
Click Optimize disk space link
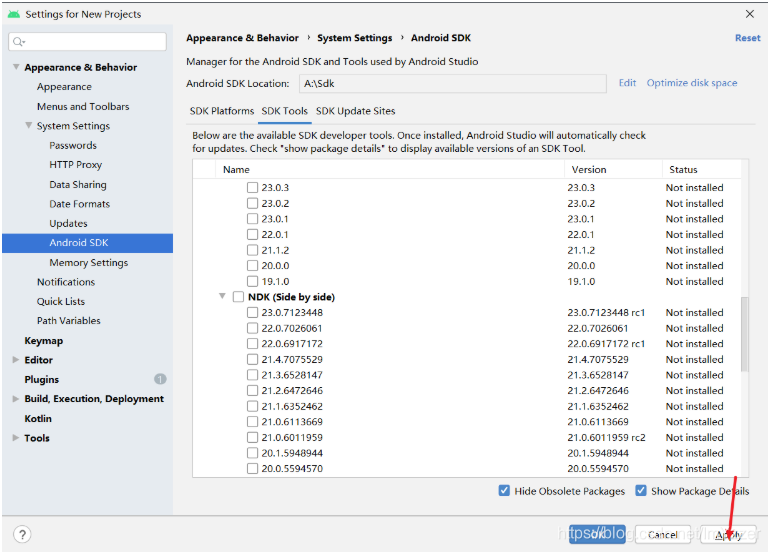[x=692, y=83]
